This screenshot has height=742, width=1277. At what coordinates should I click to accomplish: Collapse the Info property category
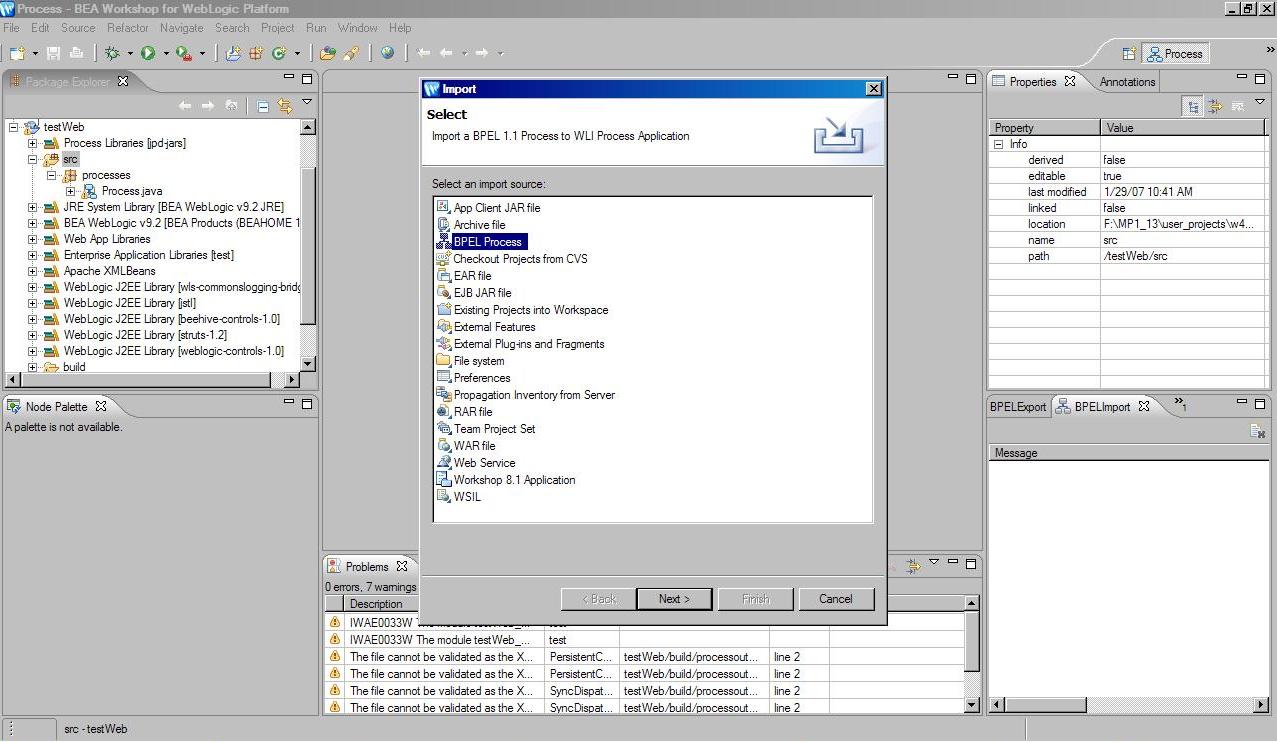click(998, 144)
